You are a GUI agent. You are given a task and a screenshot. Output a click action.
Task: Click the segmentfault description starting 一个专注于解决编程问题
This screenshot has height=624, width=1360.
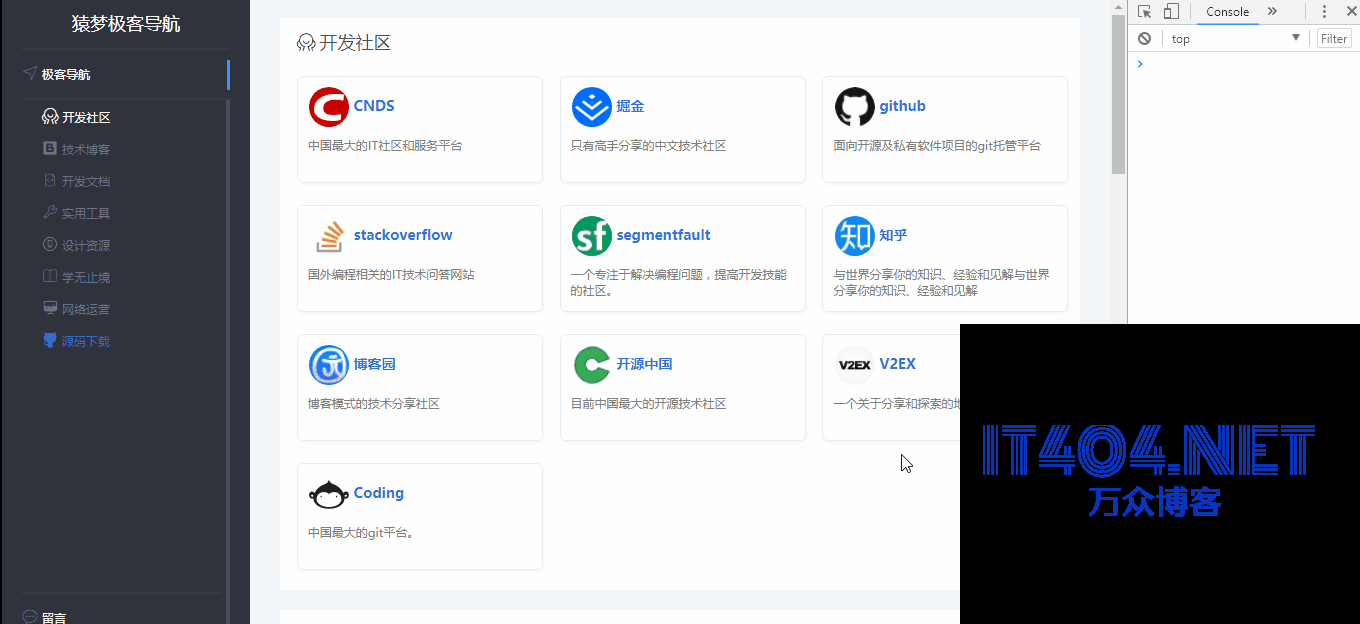click(x=679, y=283)
